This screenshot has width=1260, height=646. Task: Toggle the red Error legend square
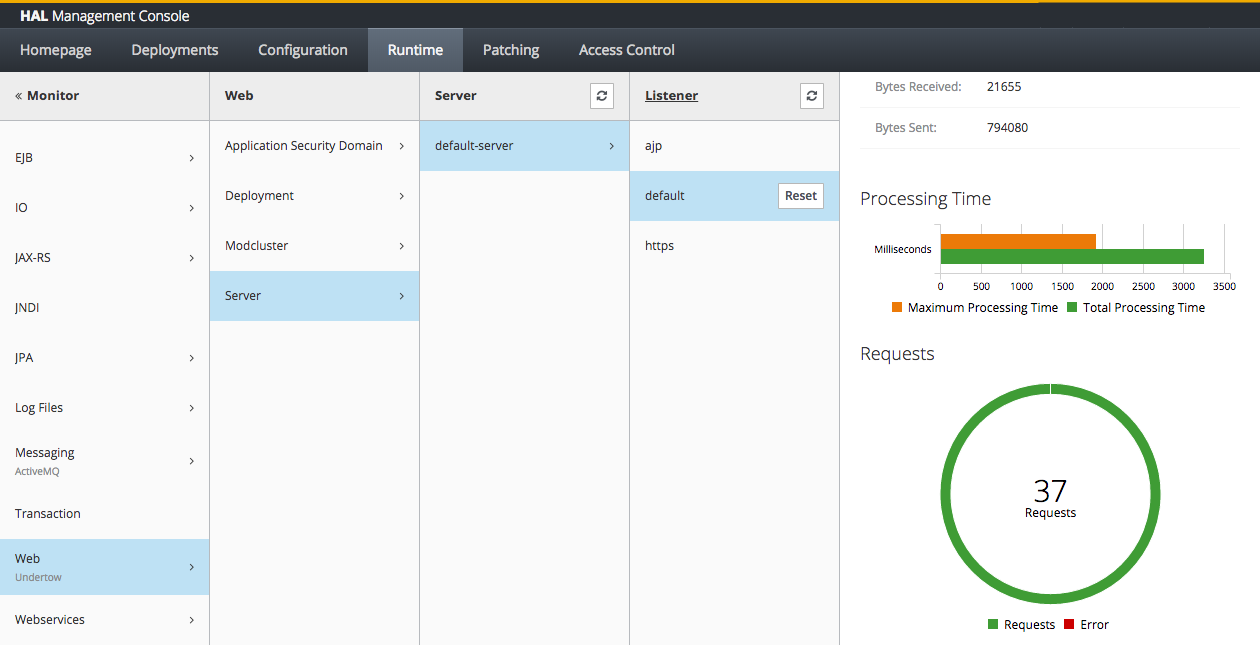tap(1069, 625)
